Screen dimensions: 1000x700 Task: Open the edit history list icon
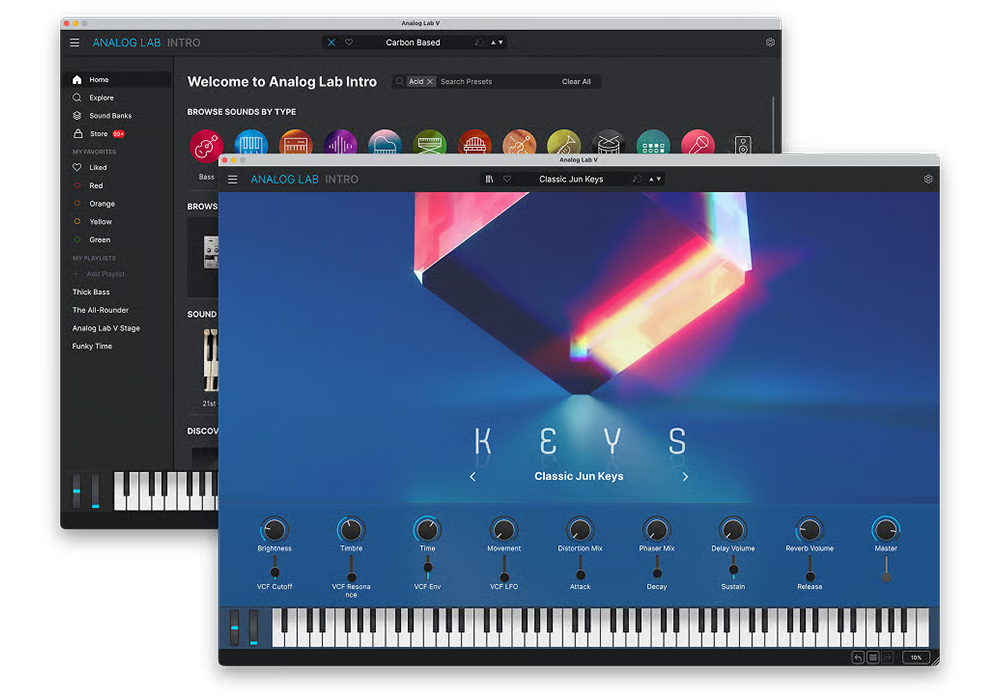(873, 657)
